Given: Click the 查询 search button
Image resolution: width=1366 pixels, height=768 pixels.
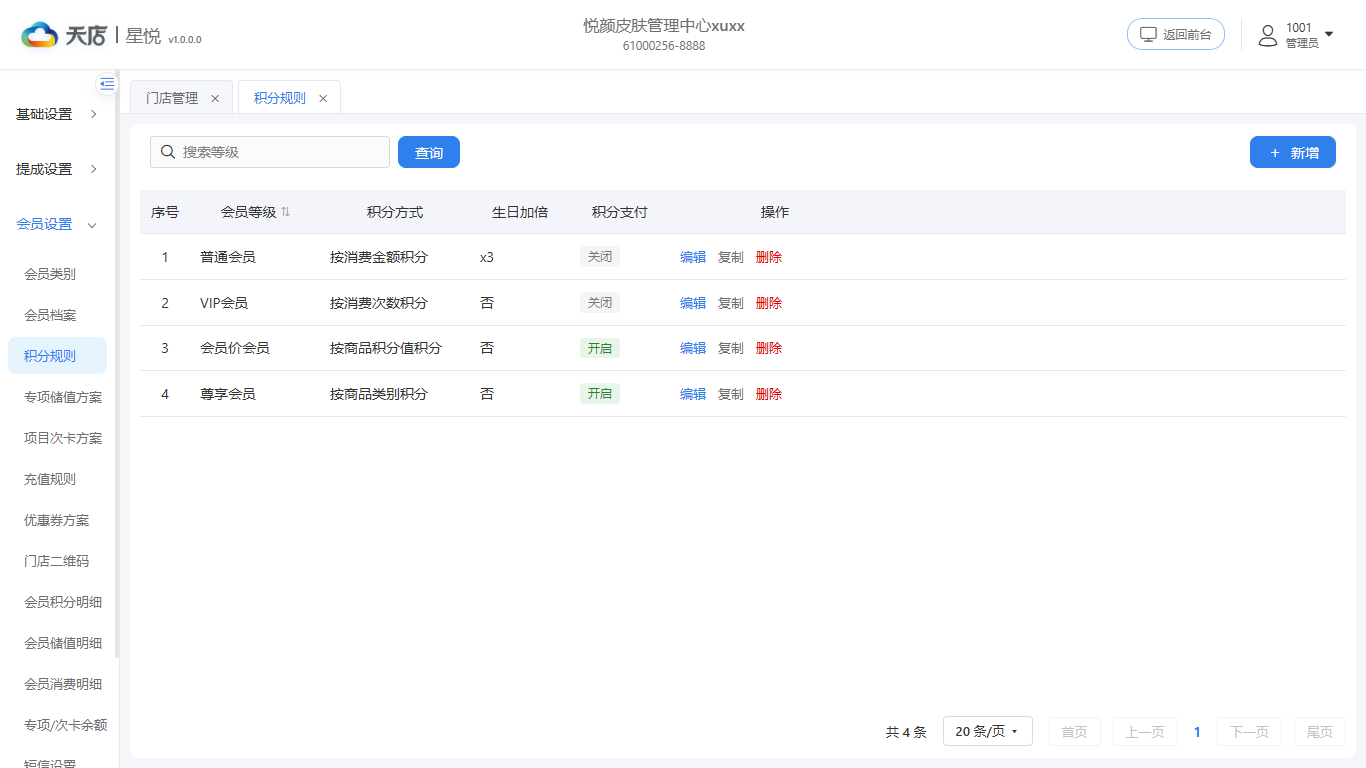Looking at the screenshot, I should click(x=429, y=152).
